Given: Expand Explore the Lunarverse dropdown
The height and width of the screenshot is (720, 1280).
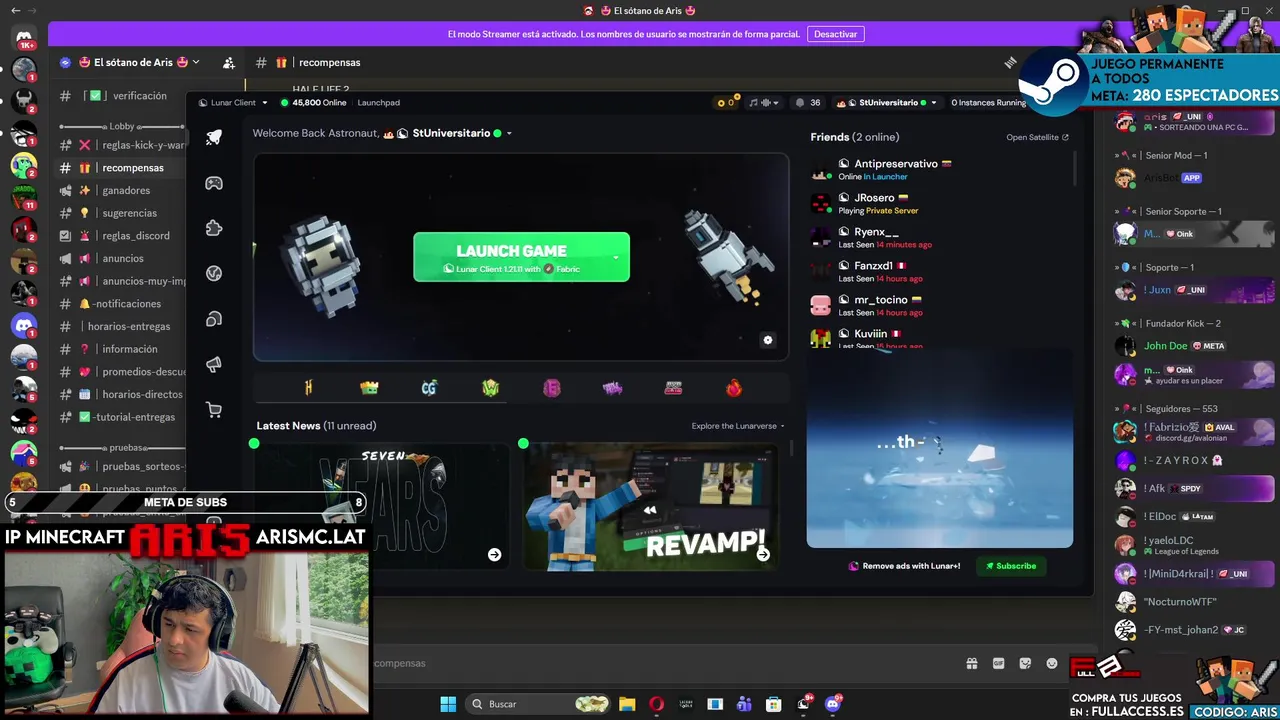Looking at the screenshot, I should point(738,426).
